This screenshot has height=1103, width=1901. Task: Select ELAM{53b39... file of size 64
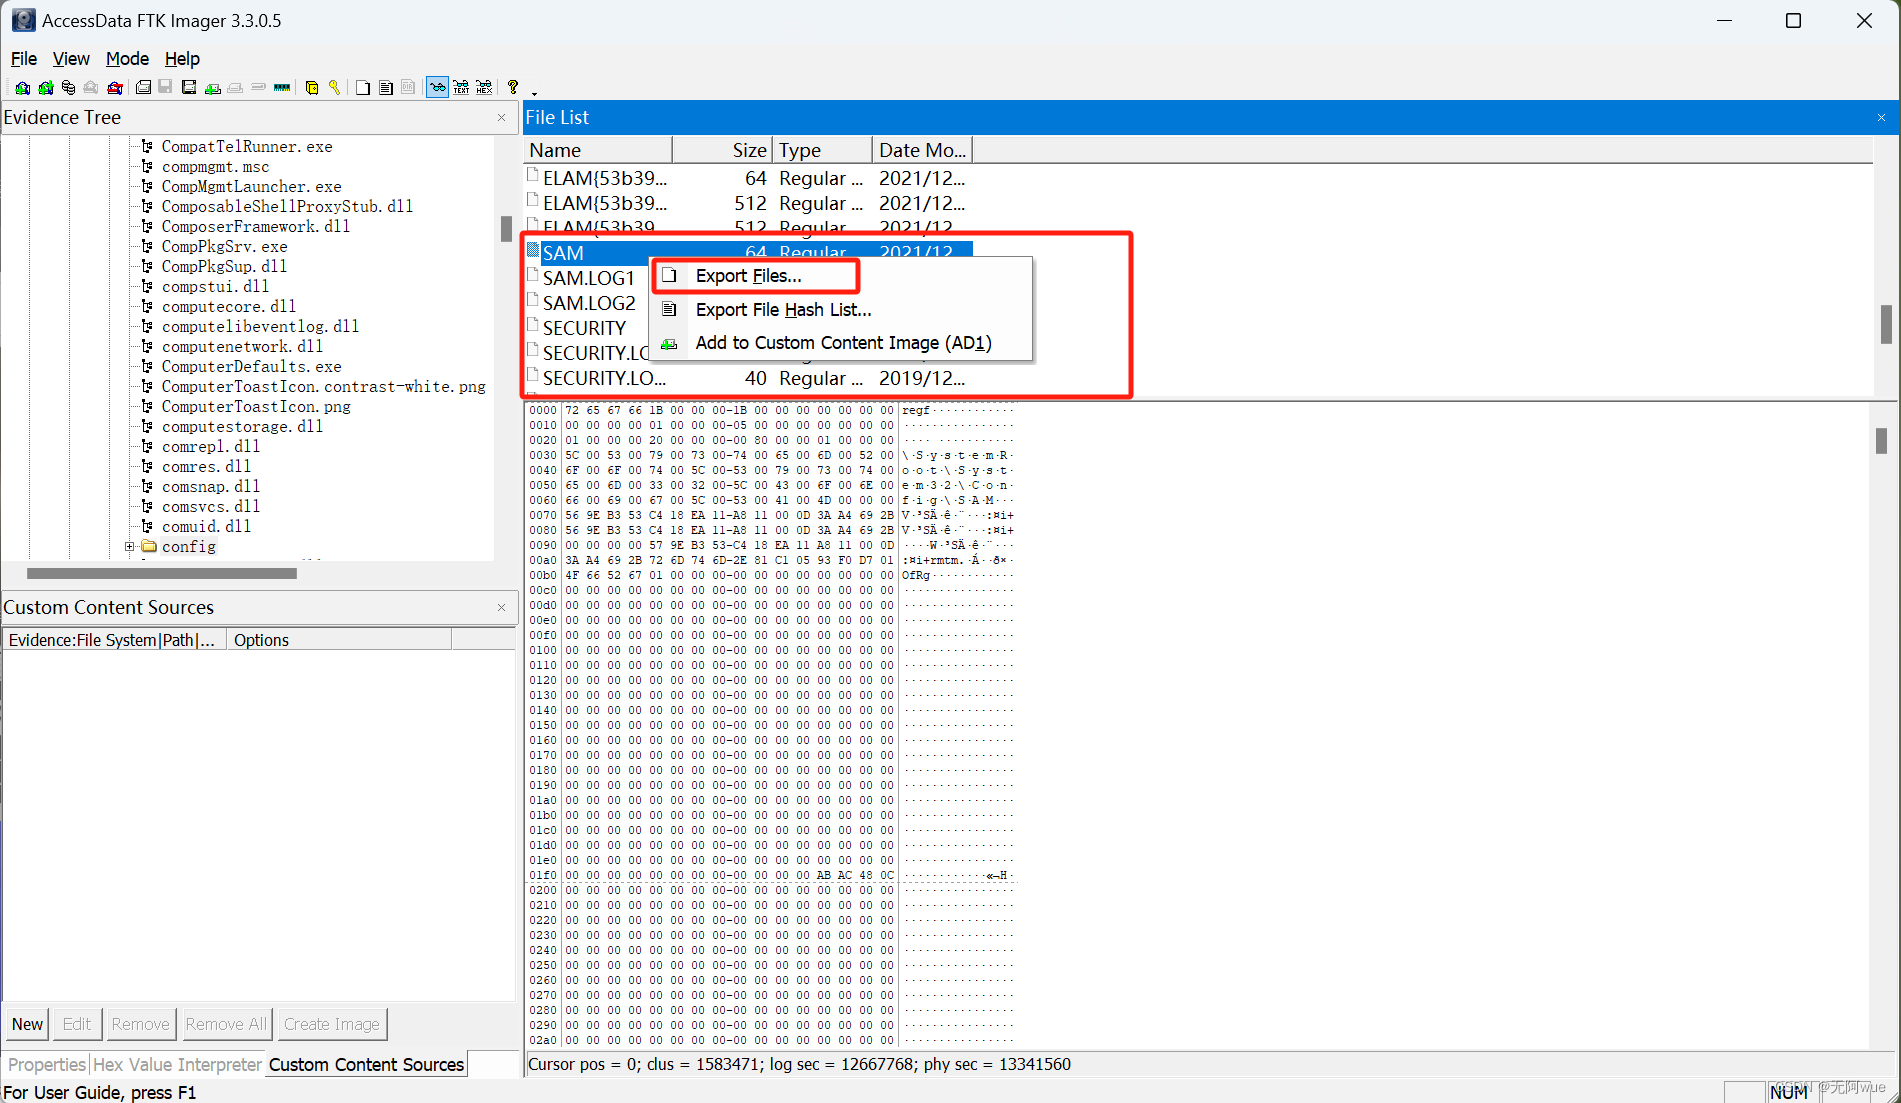[748, 178]
